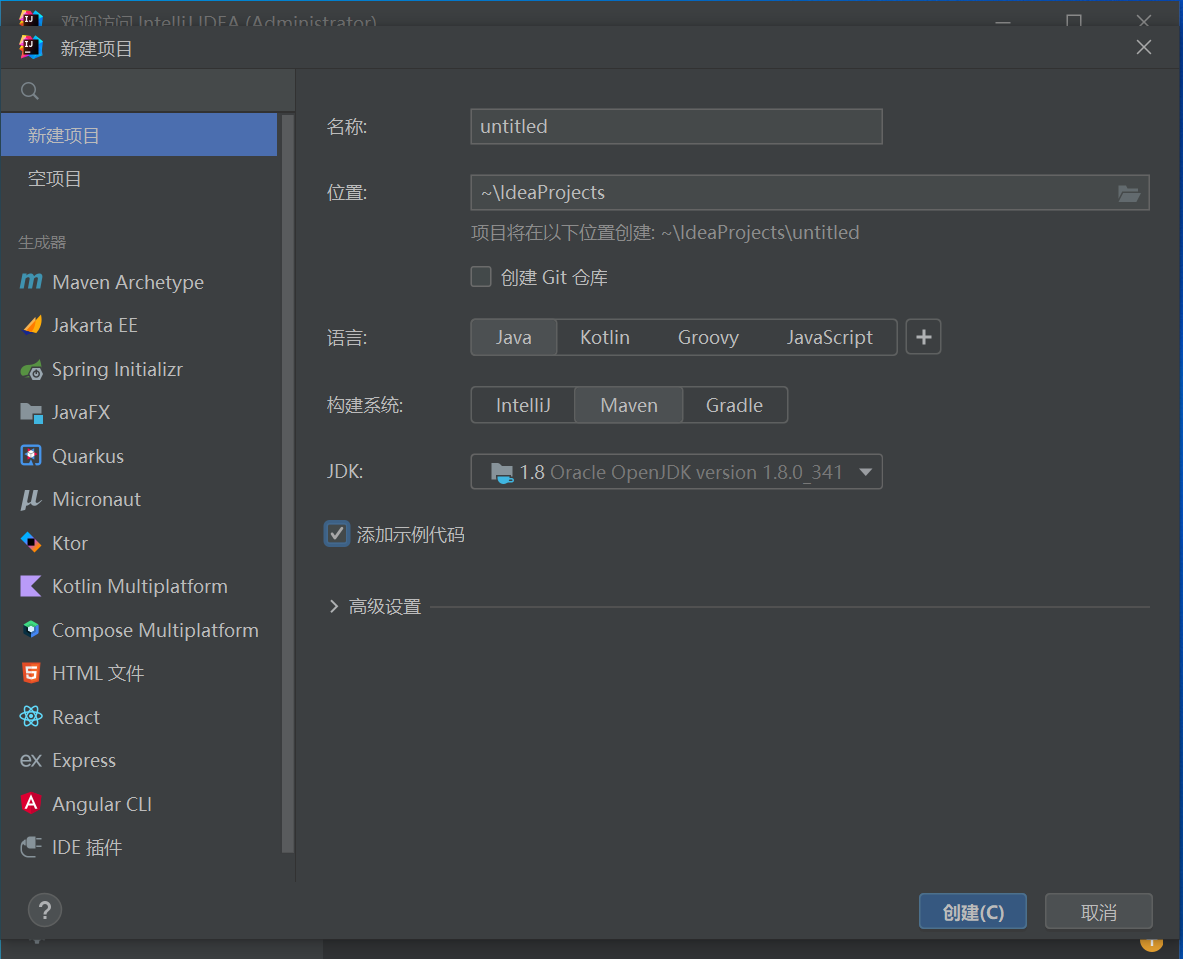The width and height of the screenshot is (1183, 959).
Task: Expand the 高级设置 section
Action: pos(334,606)
